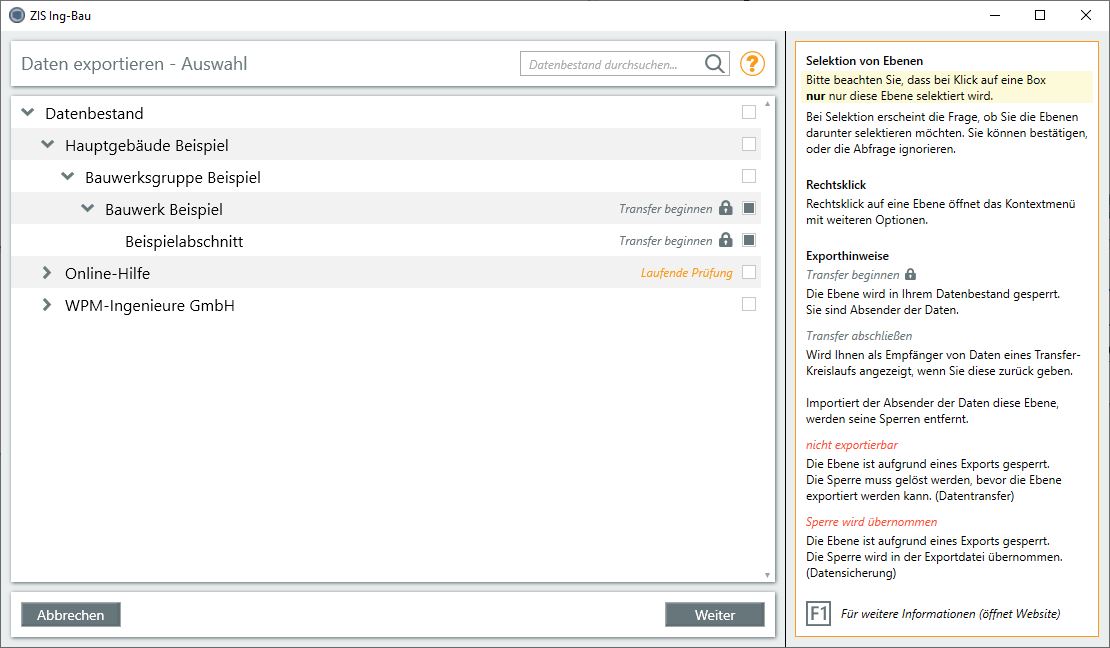Click the ZIS Ing-Bau app icon in title bar
This screenshot has height=648, width=1110.
(16, 15)
